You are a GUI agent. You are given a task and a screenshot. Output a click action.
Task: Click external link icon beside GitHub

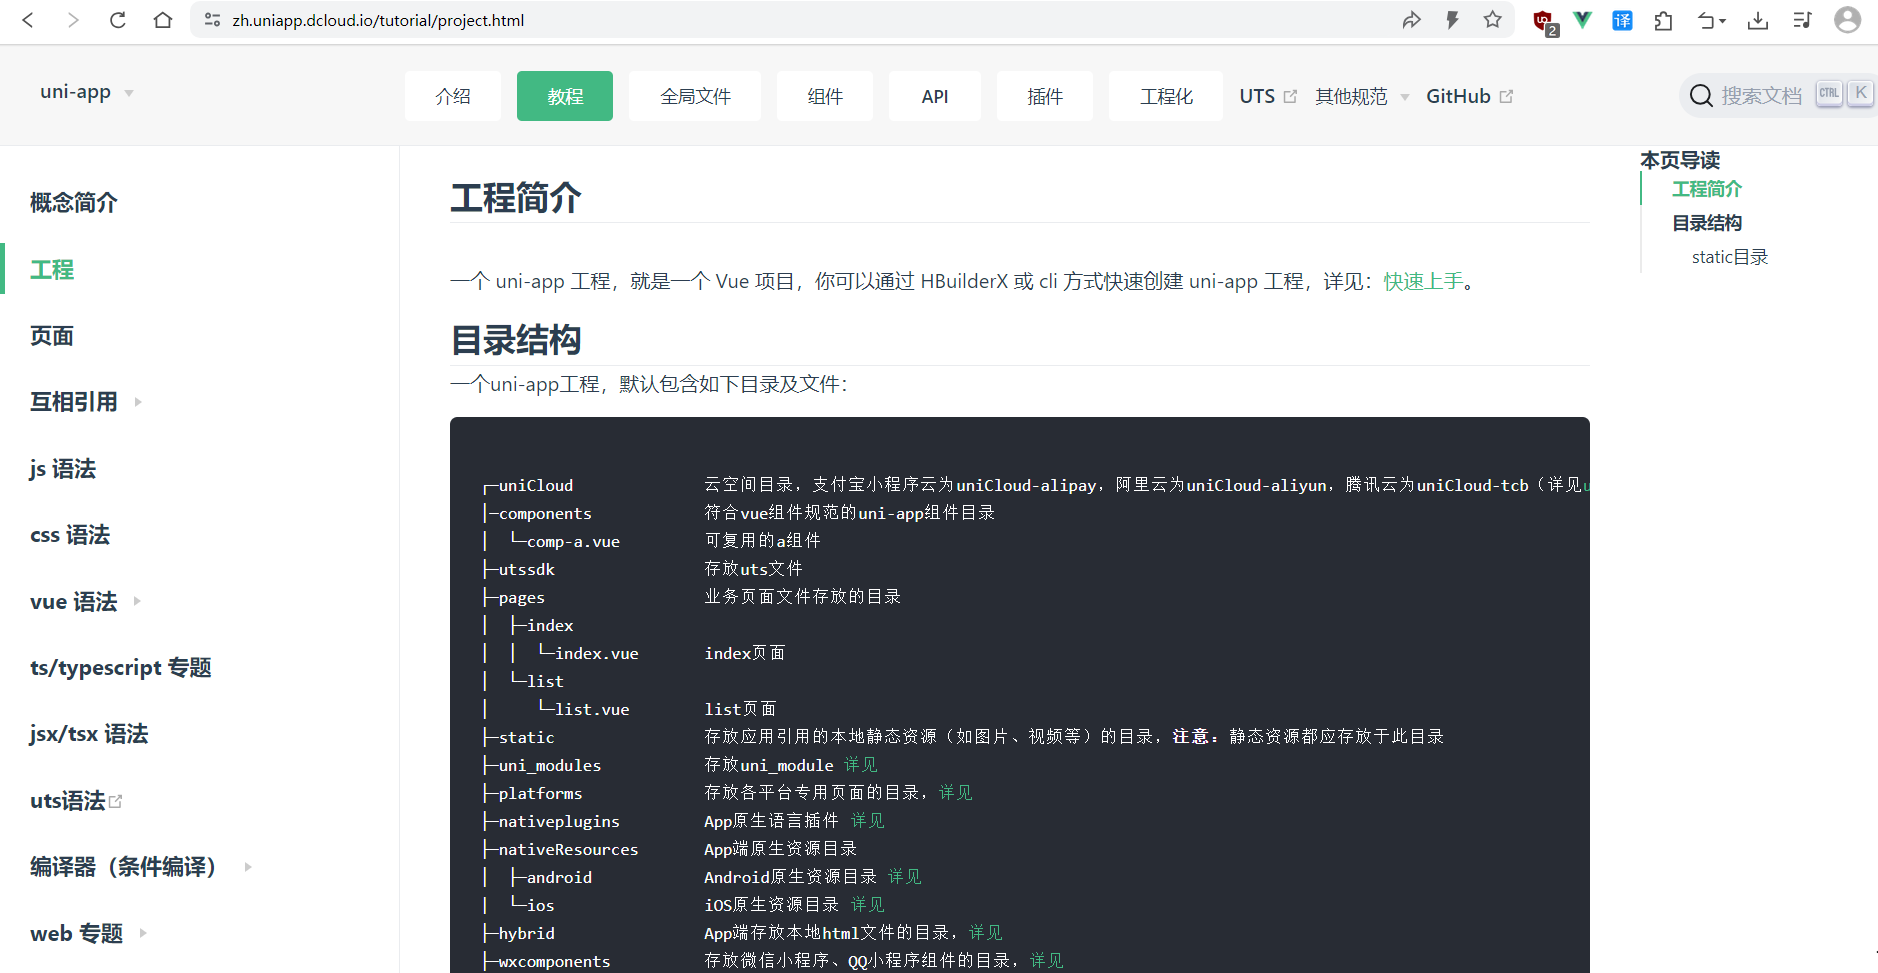(1506, 96)
